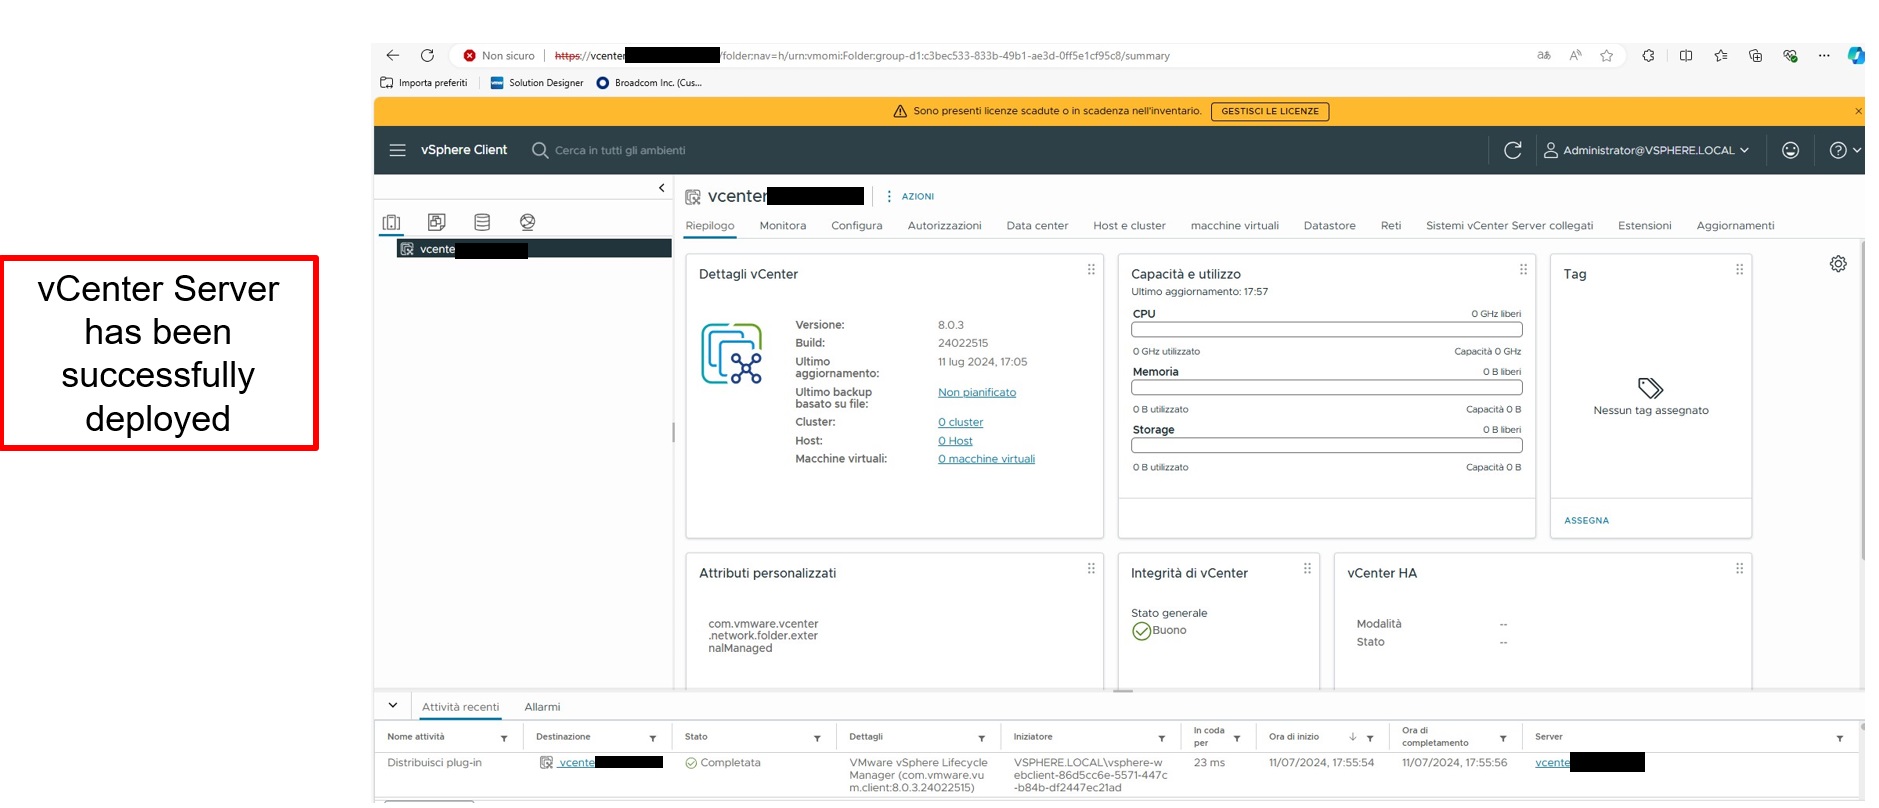Open the Administrator@VSPHERE.LOCAL user menu
The image size is (1879, 808).
1646,150
